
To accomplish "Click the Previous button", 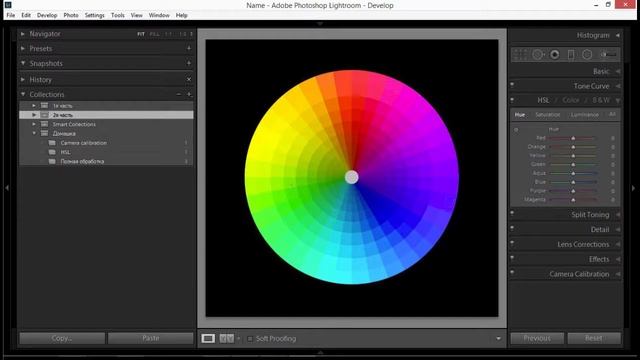I will pyautogui.click(x=537, y=338).
